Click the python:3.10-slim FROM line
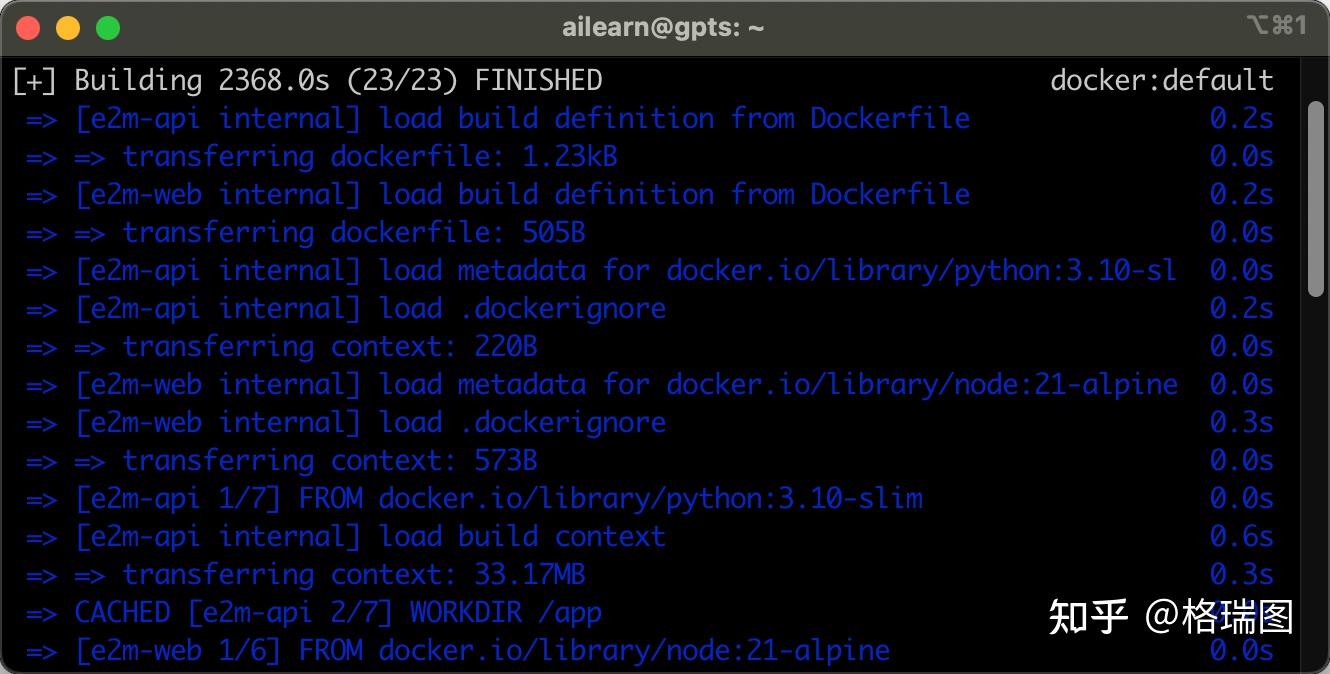The height and width of the screenshot is (674, 1330). coord(498,499)
